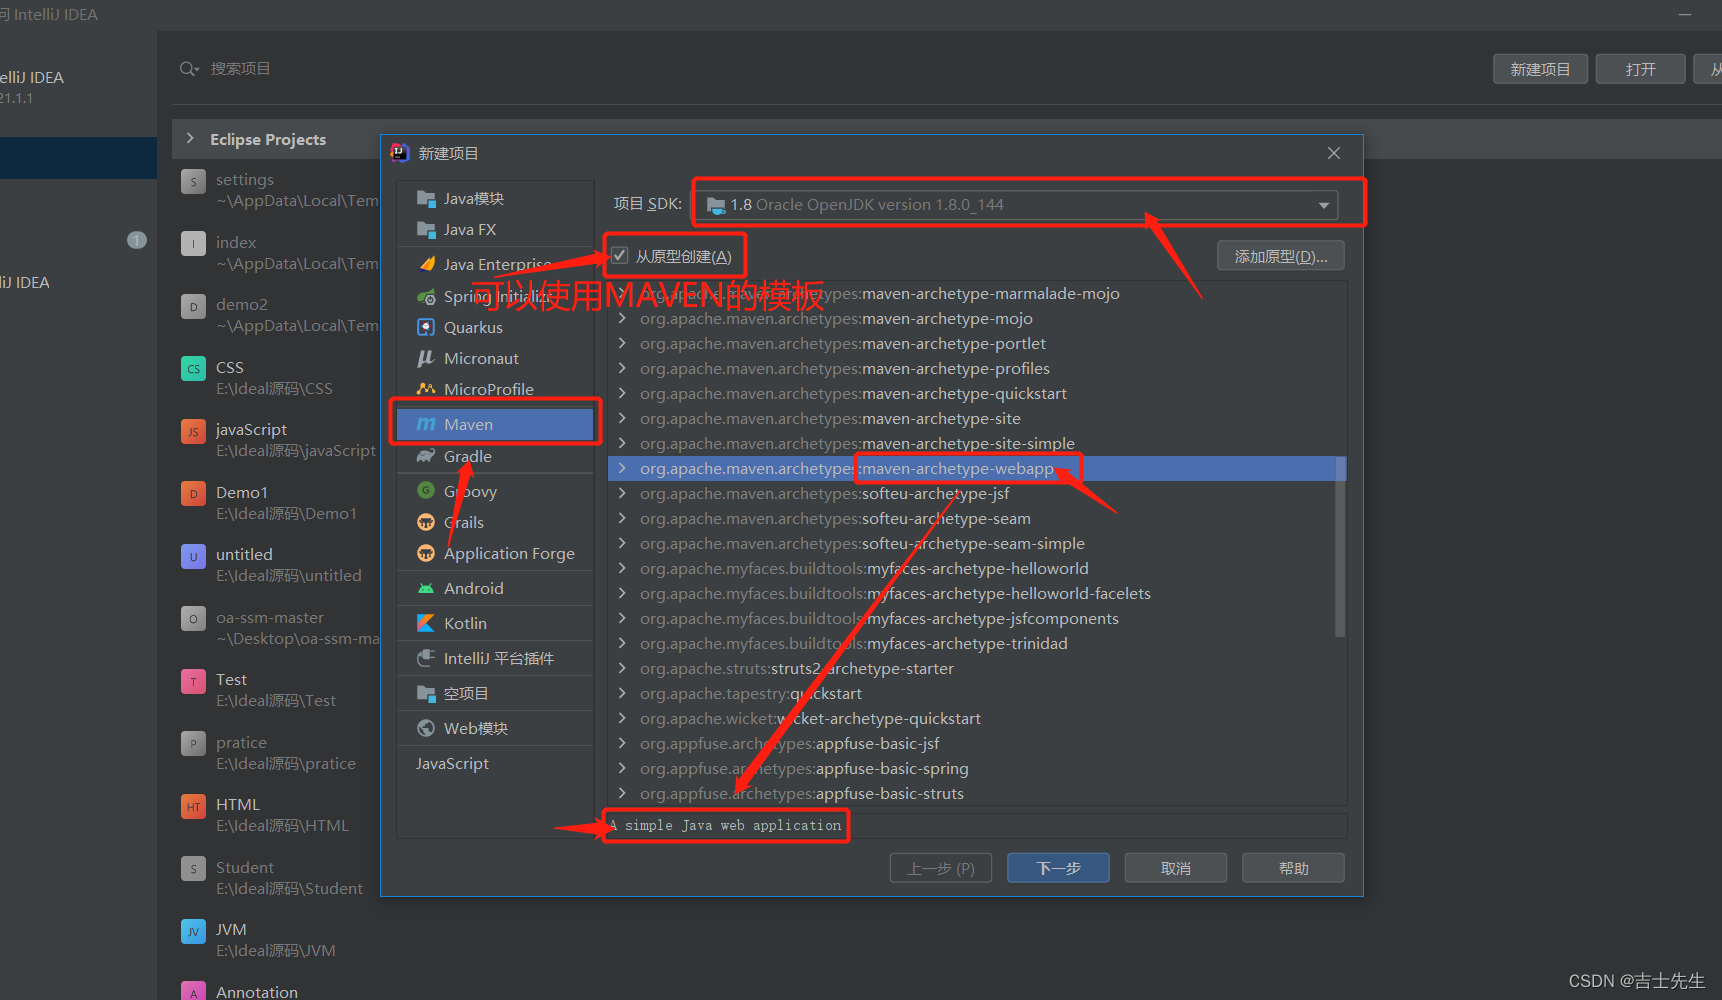Expand appfuse-basic-spring node

pos(622,768)
